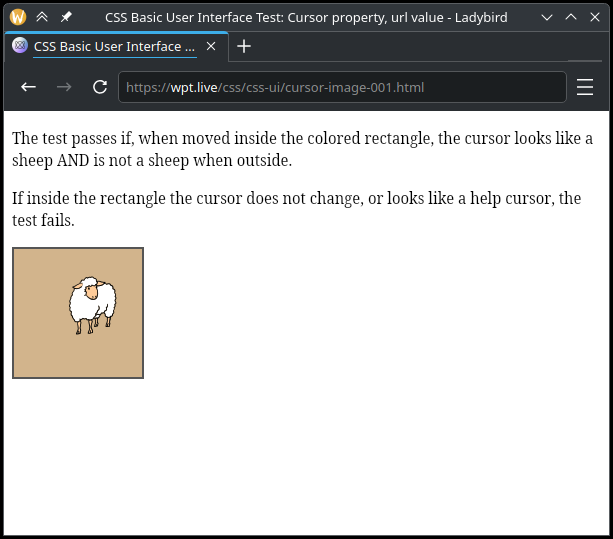Close the Ladybird window

click(595, 17)
